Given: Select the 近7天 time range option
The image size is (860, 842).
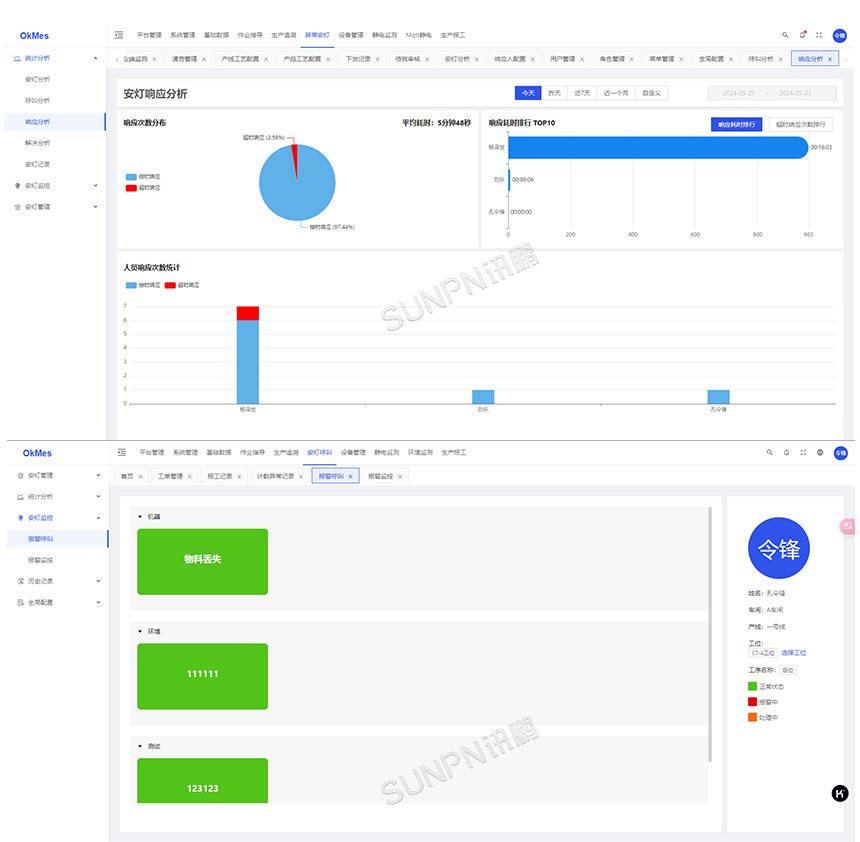Looking at the screenshot, I should click(581, 93).
